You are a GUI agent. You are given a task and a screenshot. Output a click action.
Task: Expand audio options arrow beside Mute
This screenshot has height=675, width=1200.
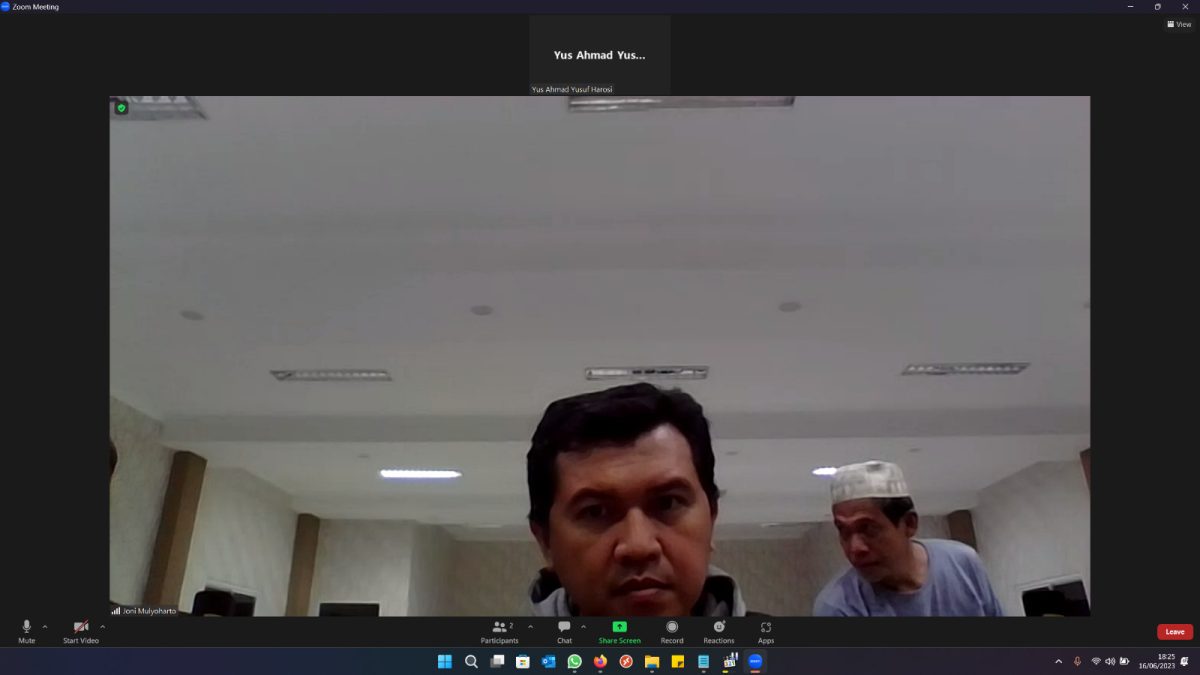click(x=45, y=627)
